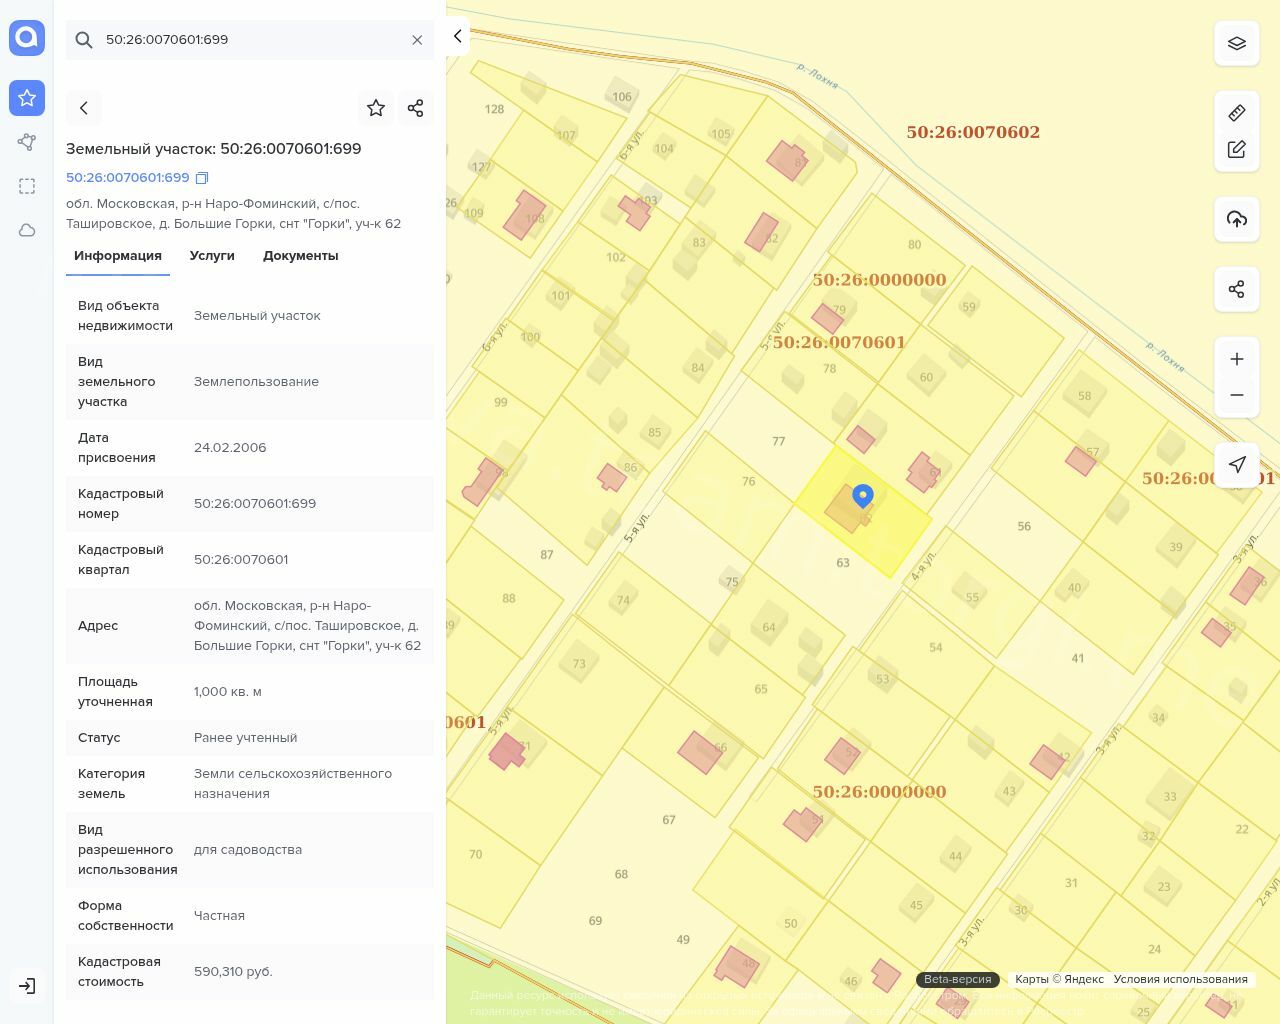Clear the search field text
This screenshot has height=1024, width=1280.
click(x=417, y=40)
